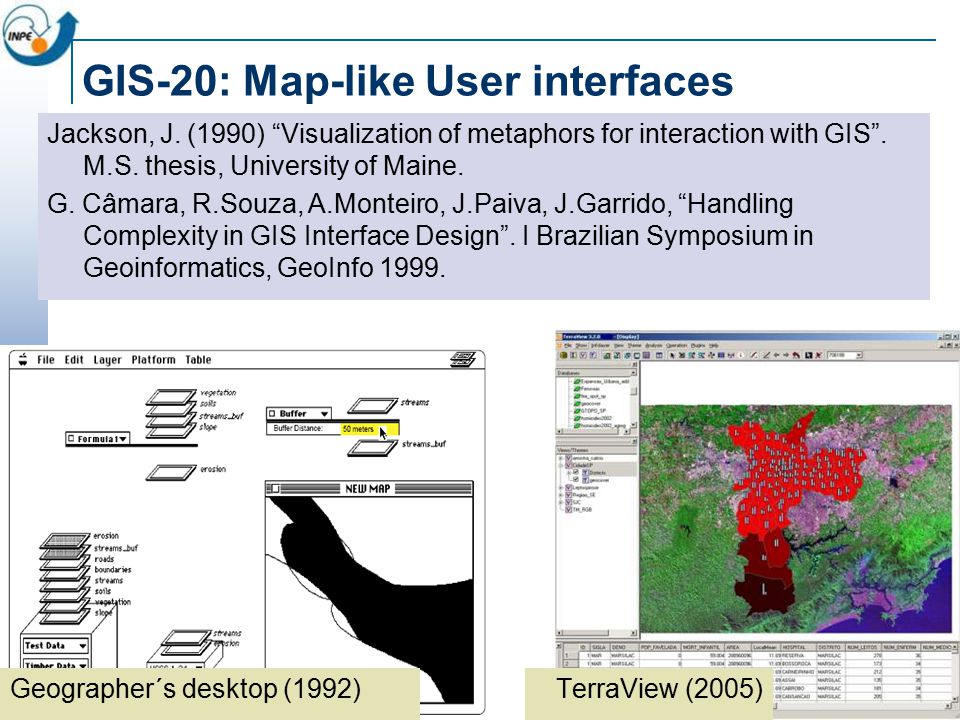Open the Edit menu in Geographer's desktop

point(73,359)
